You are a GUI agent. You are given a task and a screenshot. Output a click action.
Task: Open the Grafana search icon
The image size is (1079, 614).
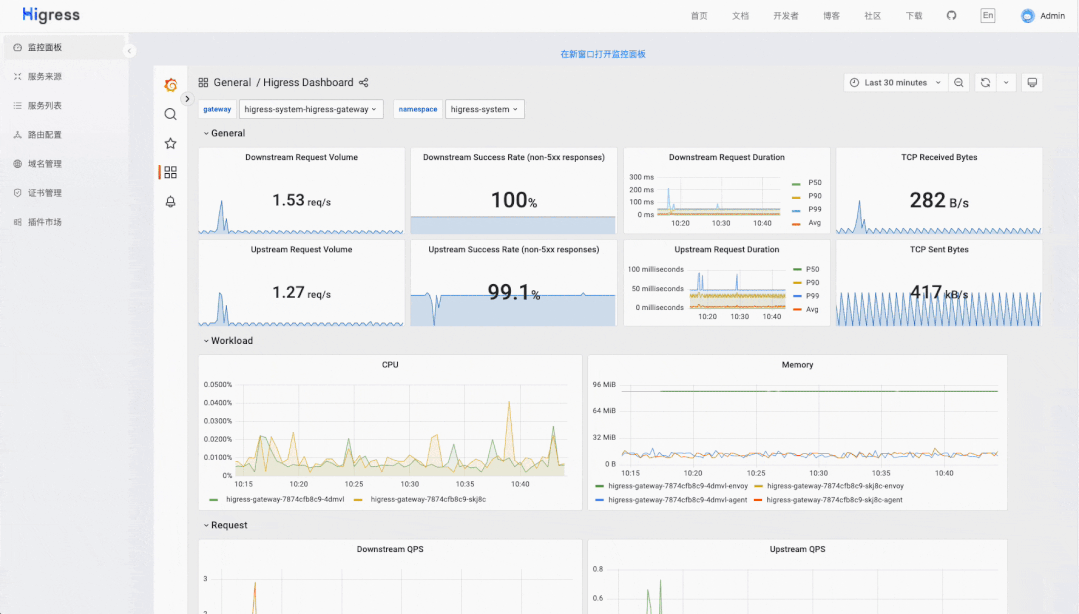[x=171, y=114]
